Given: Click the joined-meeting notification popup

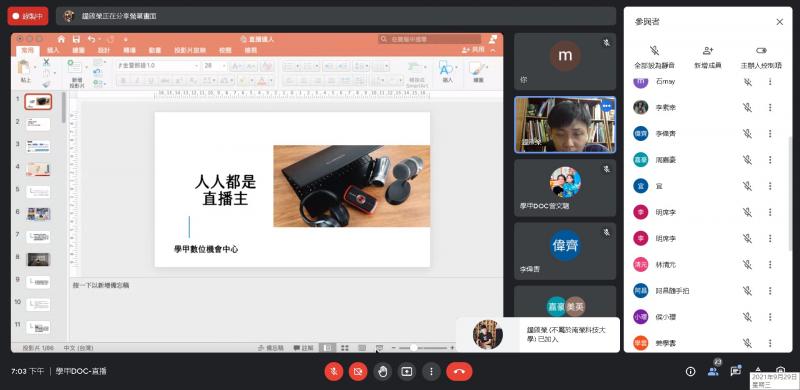Looking at the screenshot, I should tap(538, 335).
